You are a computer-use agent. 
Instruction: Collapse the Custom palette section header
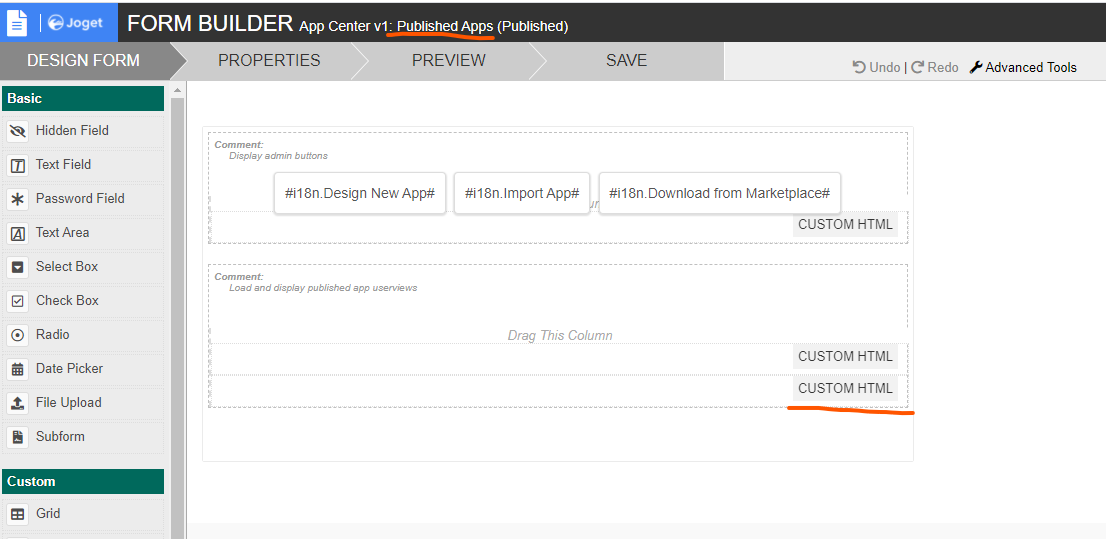[82, 481]
